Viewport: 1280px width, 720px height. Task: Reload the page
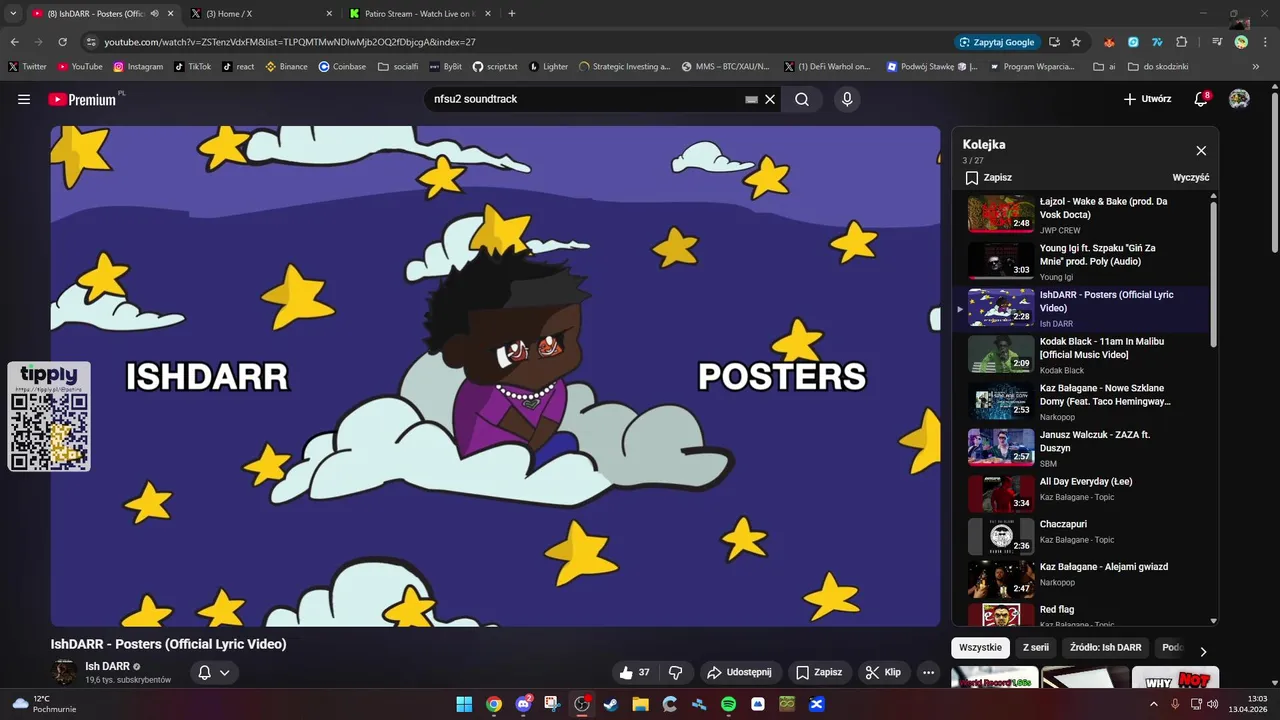62,42
